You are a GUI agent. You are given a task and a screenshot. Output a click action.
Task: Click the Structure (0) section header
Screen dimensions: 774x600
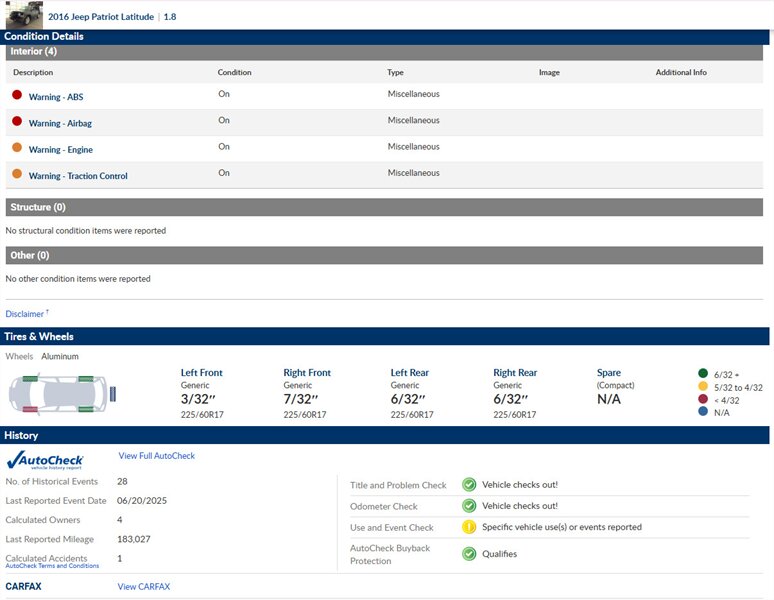click(384, 207)
